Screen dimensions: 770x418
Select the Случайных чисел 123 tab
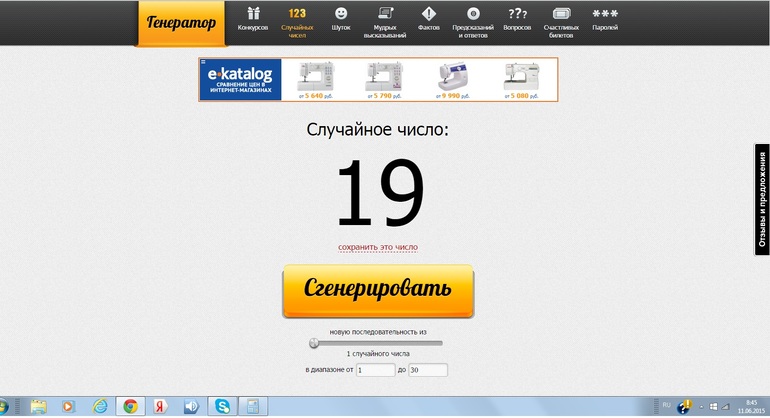tap(297, 20)
